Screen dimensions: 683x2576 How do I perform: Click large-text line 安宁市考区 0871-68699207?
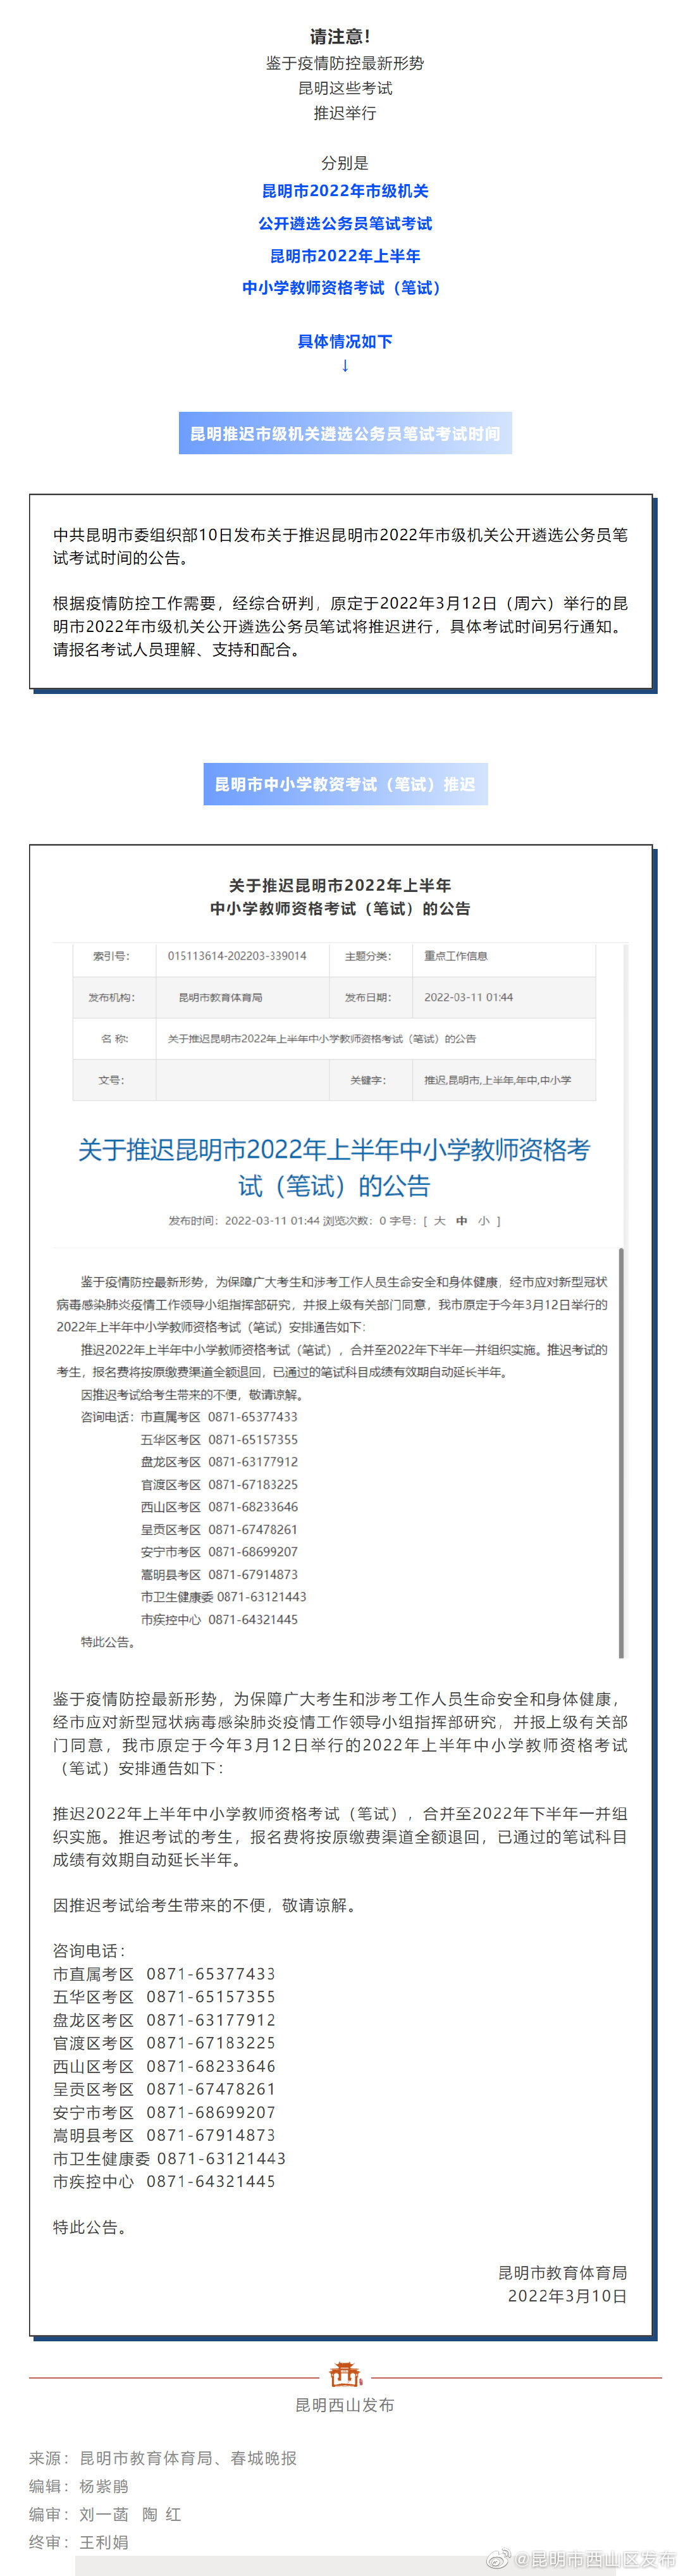164,2112
